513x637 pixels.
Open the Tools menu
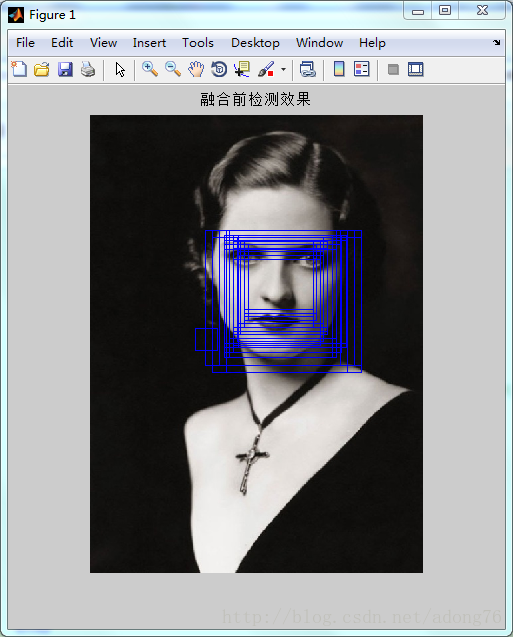pyautogui.click(x=198, y=43)
